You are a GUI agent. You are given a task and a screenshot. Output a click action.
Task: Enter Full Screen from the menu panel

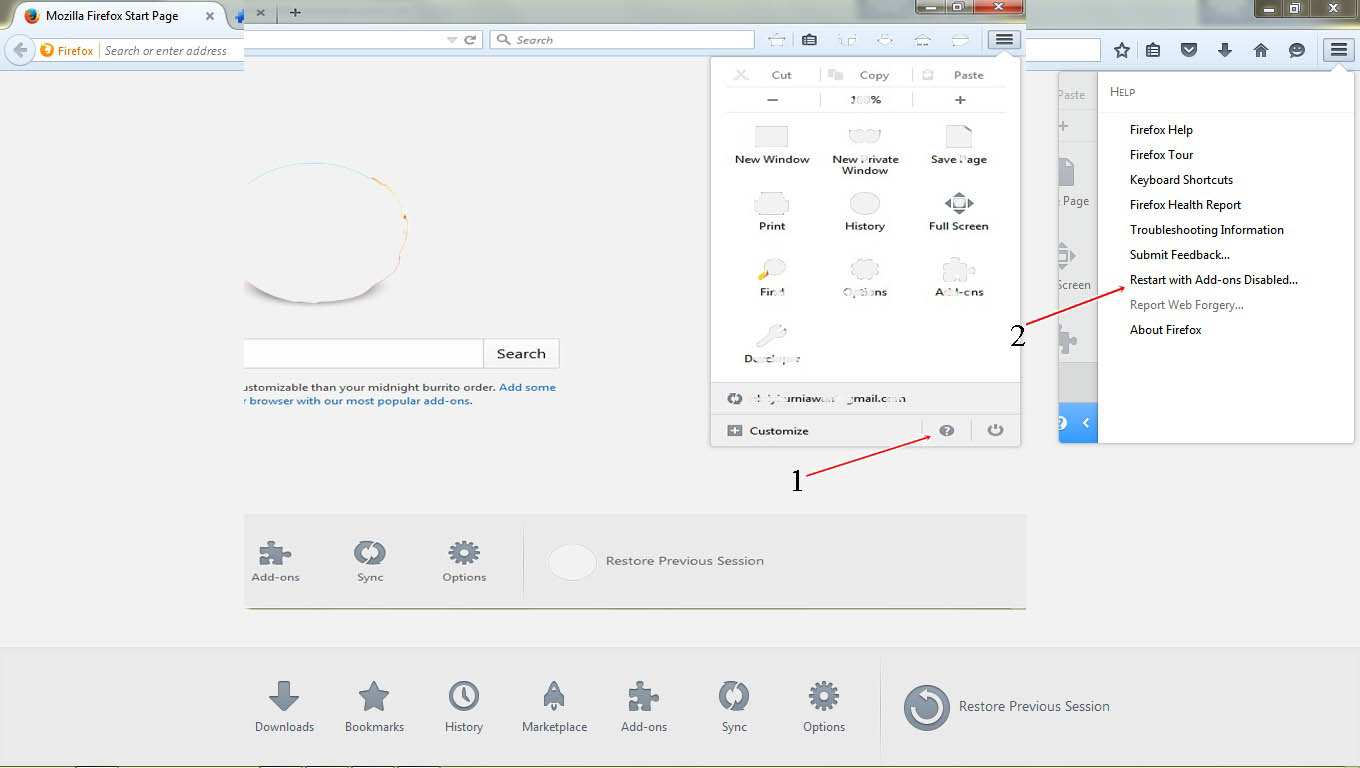pyautogui.click(x=958, y=211)
